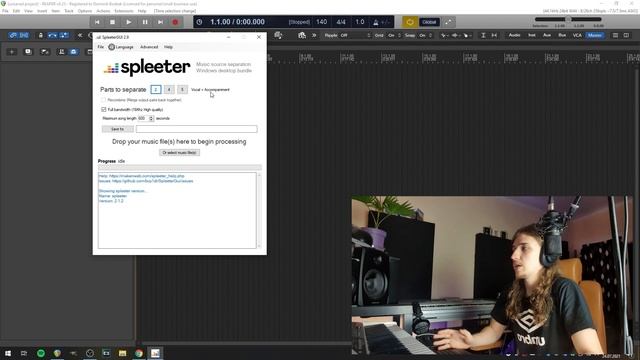The height and width of the screenshot is (360, 640).
Task: Select the Audio track filter button
Action: click(x=514, y=36)
